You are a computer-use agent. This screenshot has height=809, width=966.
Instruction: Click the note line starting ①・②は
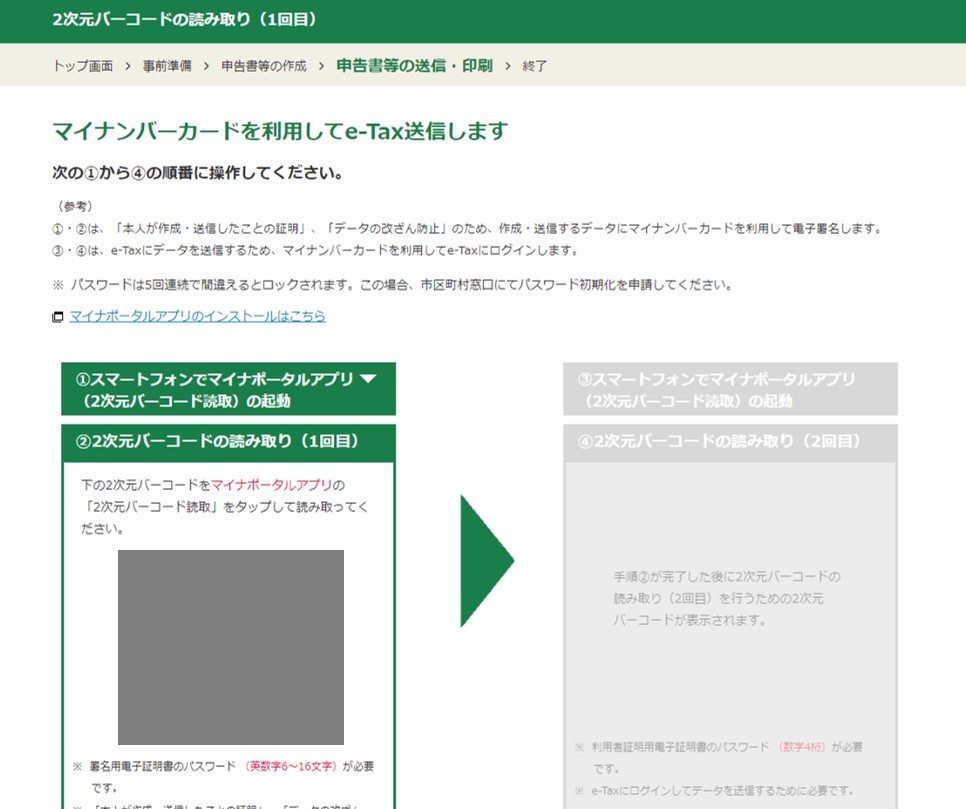click(467, 229)
